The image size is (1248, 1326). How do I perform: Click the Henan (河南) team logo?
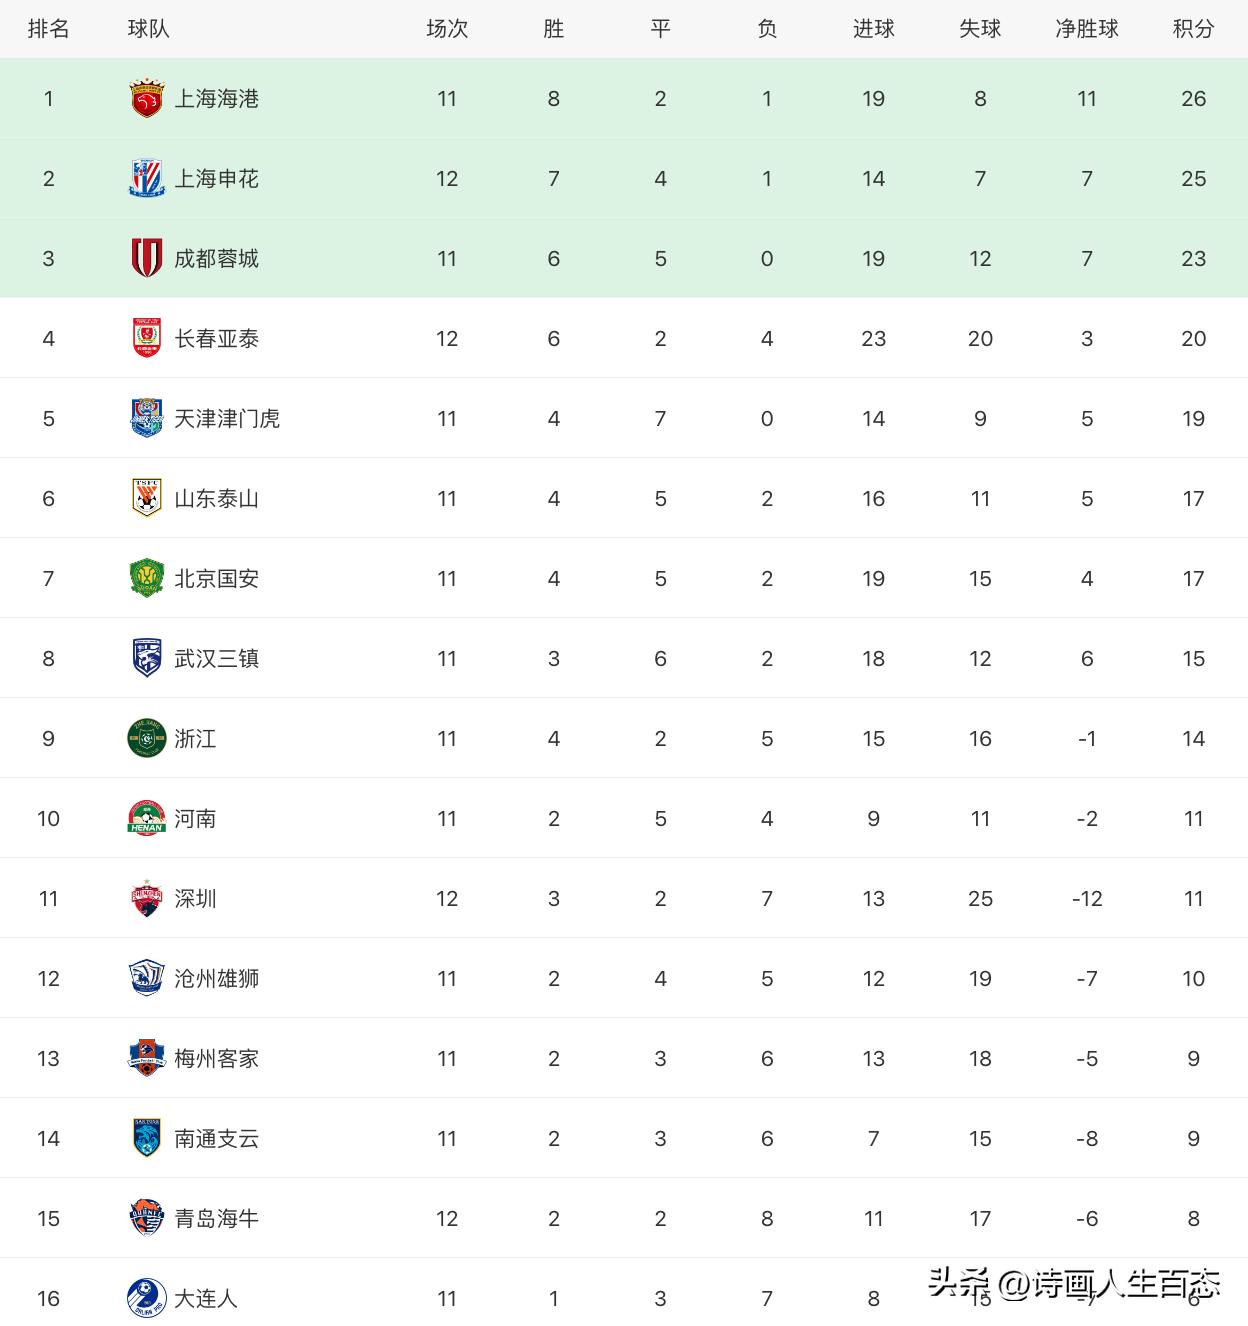point(147,819)
